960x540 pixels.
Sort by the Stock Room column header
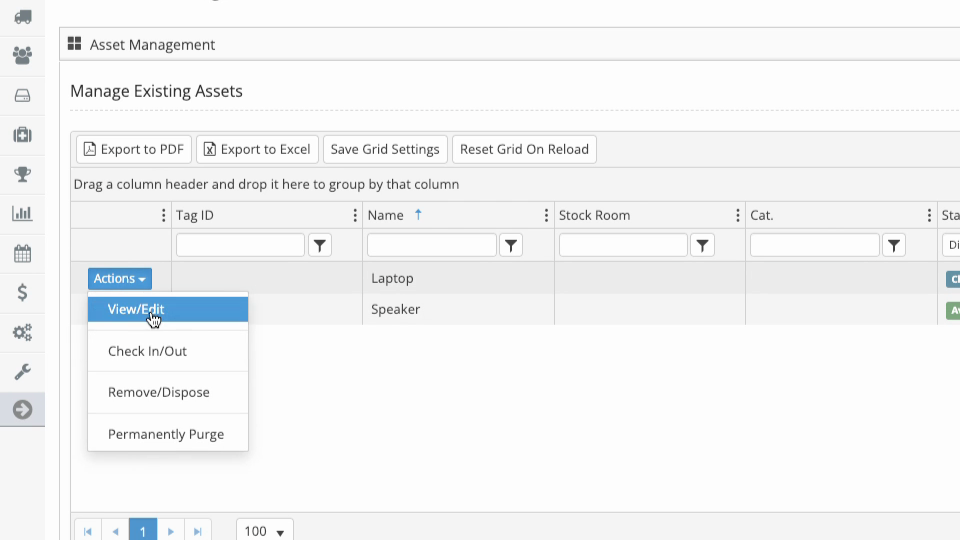(594, 216)
